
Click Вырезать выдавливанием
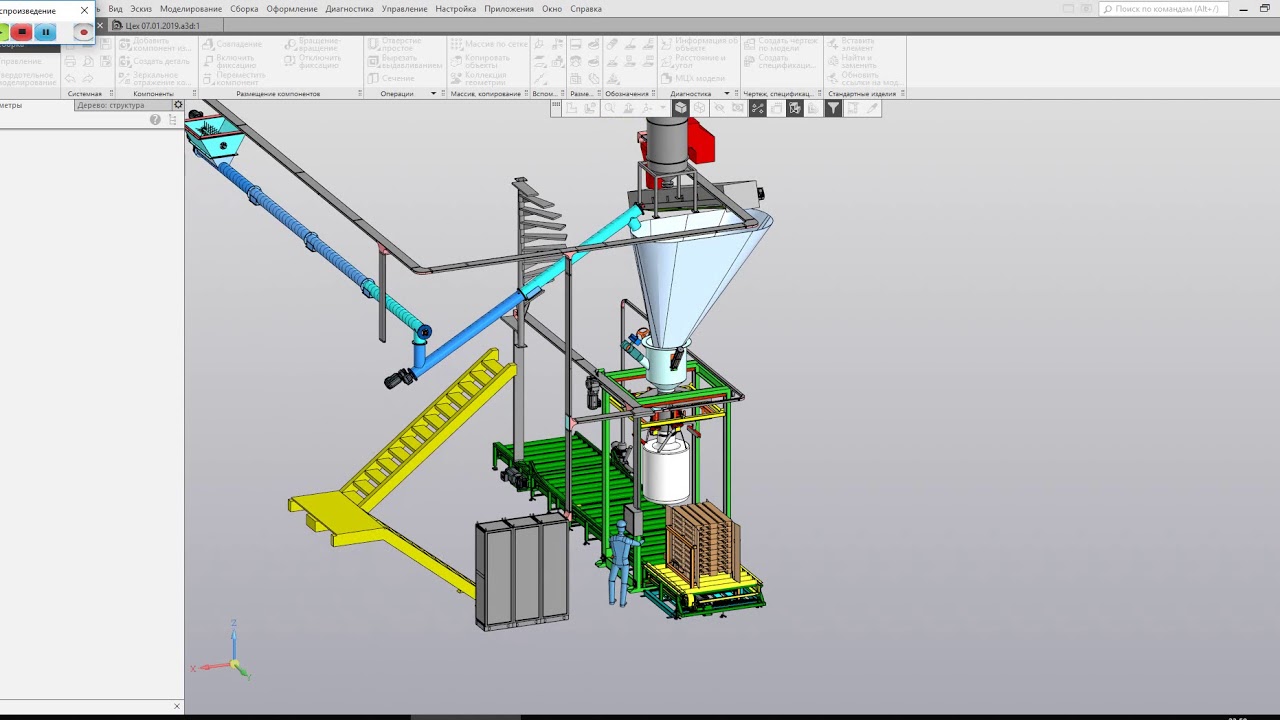pyautogui.click(x=405, y=61)
